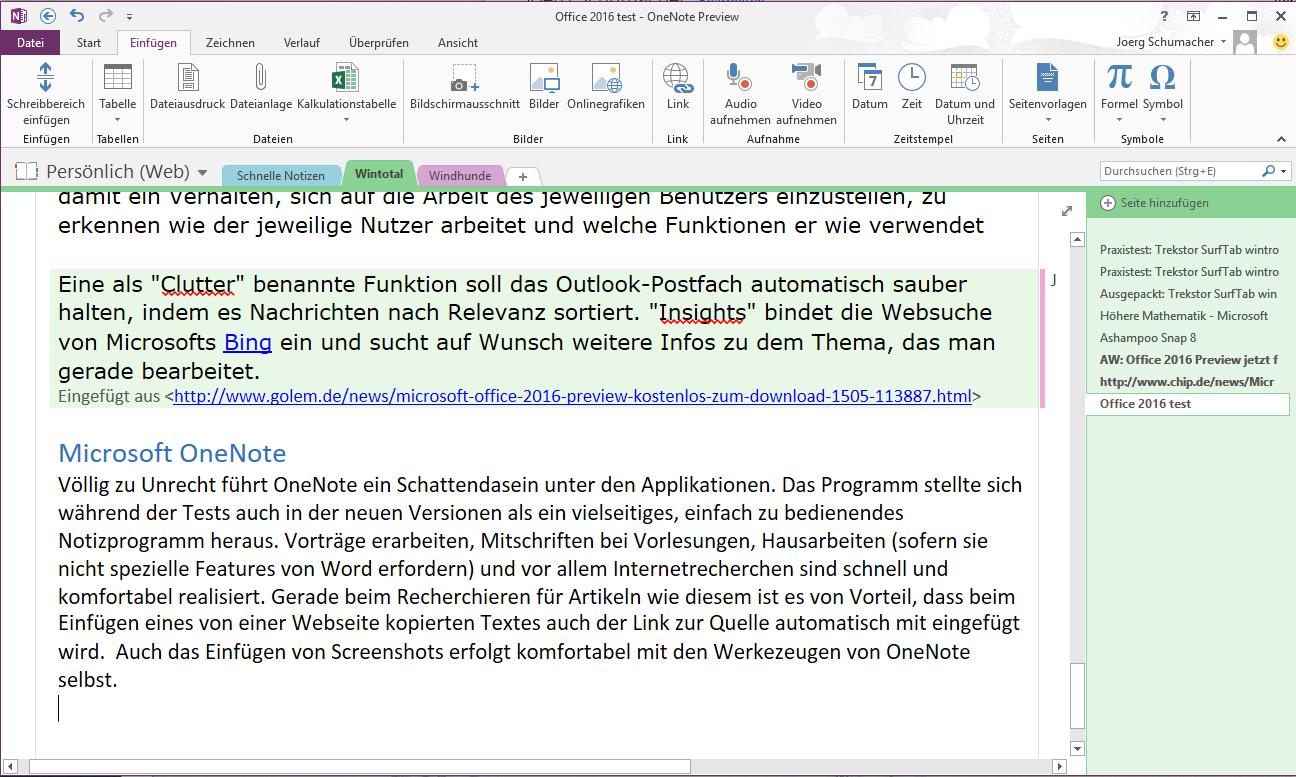Click the OneNote application icon

click(18, 16)
